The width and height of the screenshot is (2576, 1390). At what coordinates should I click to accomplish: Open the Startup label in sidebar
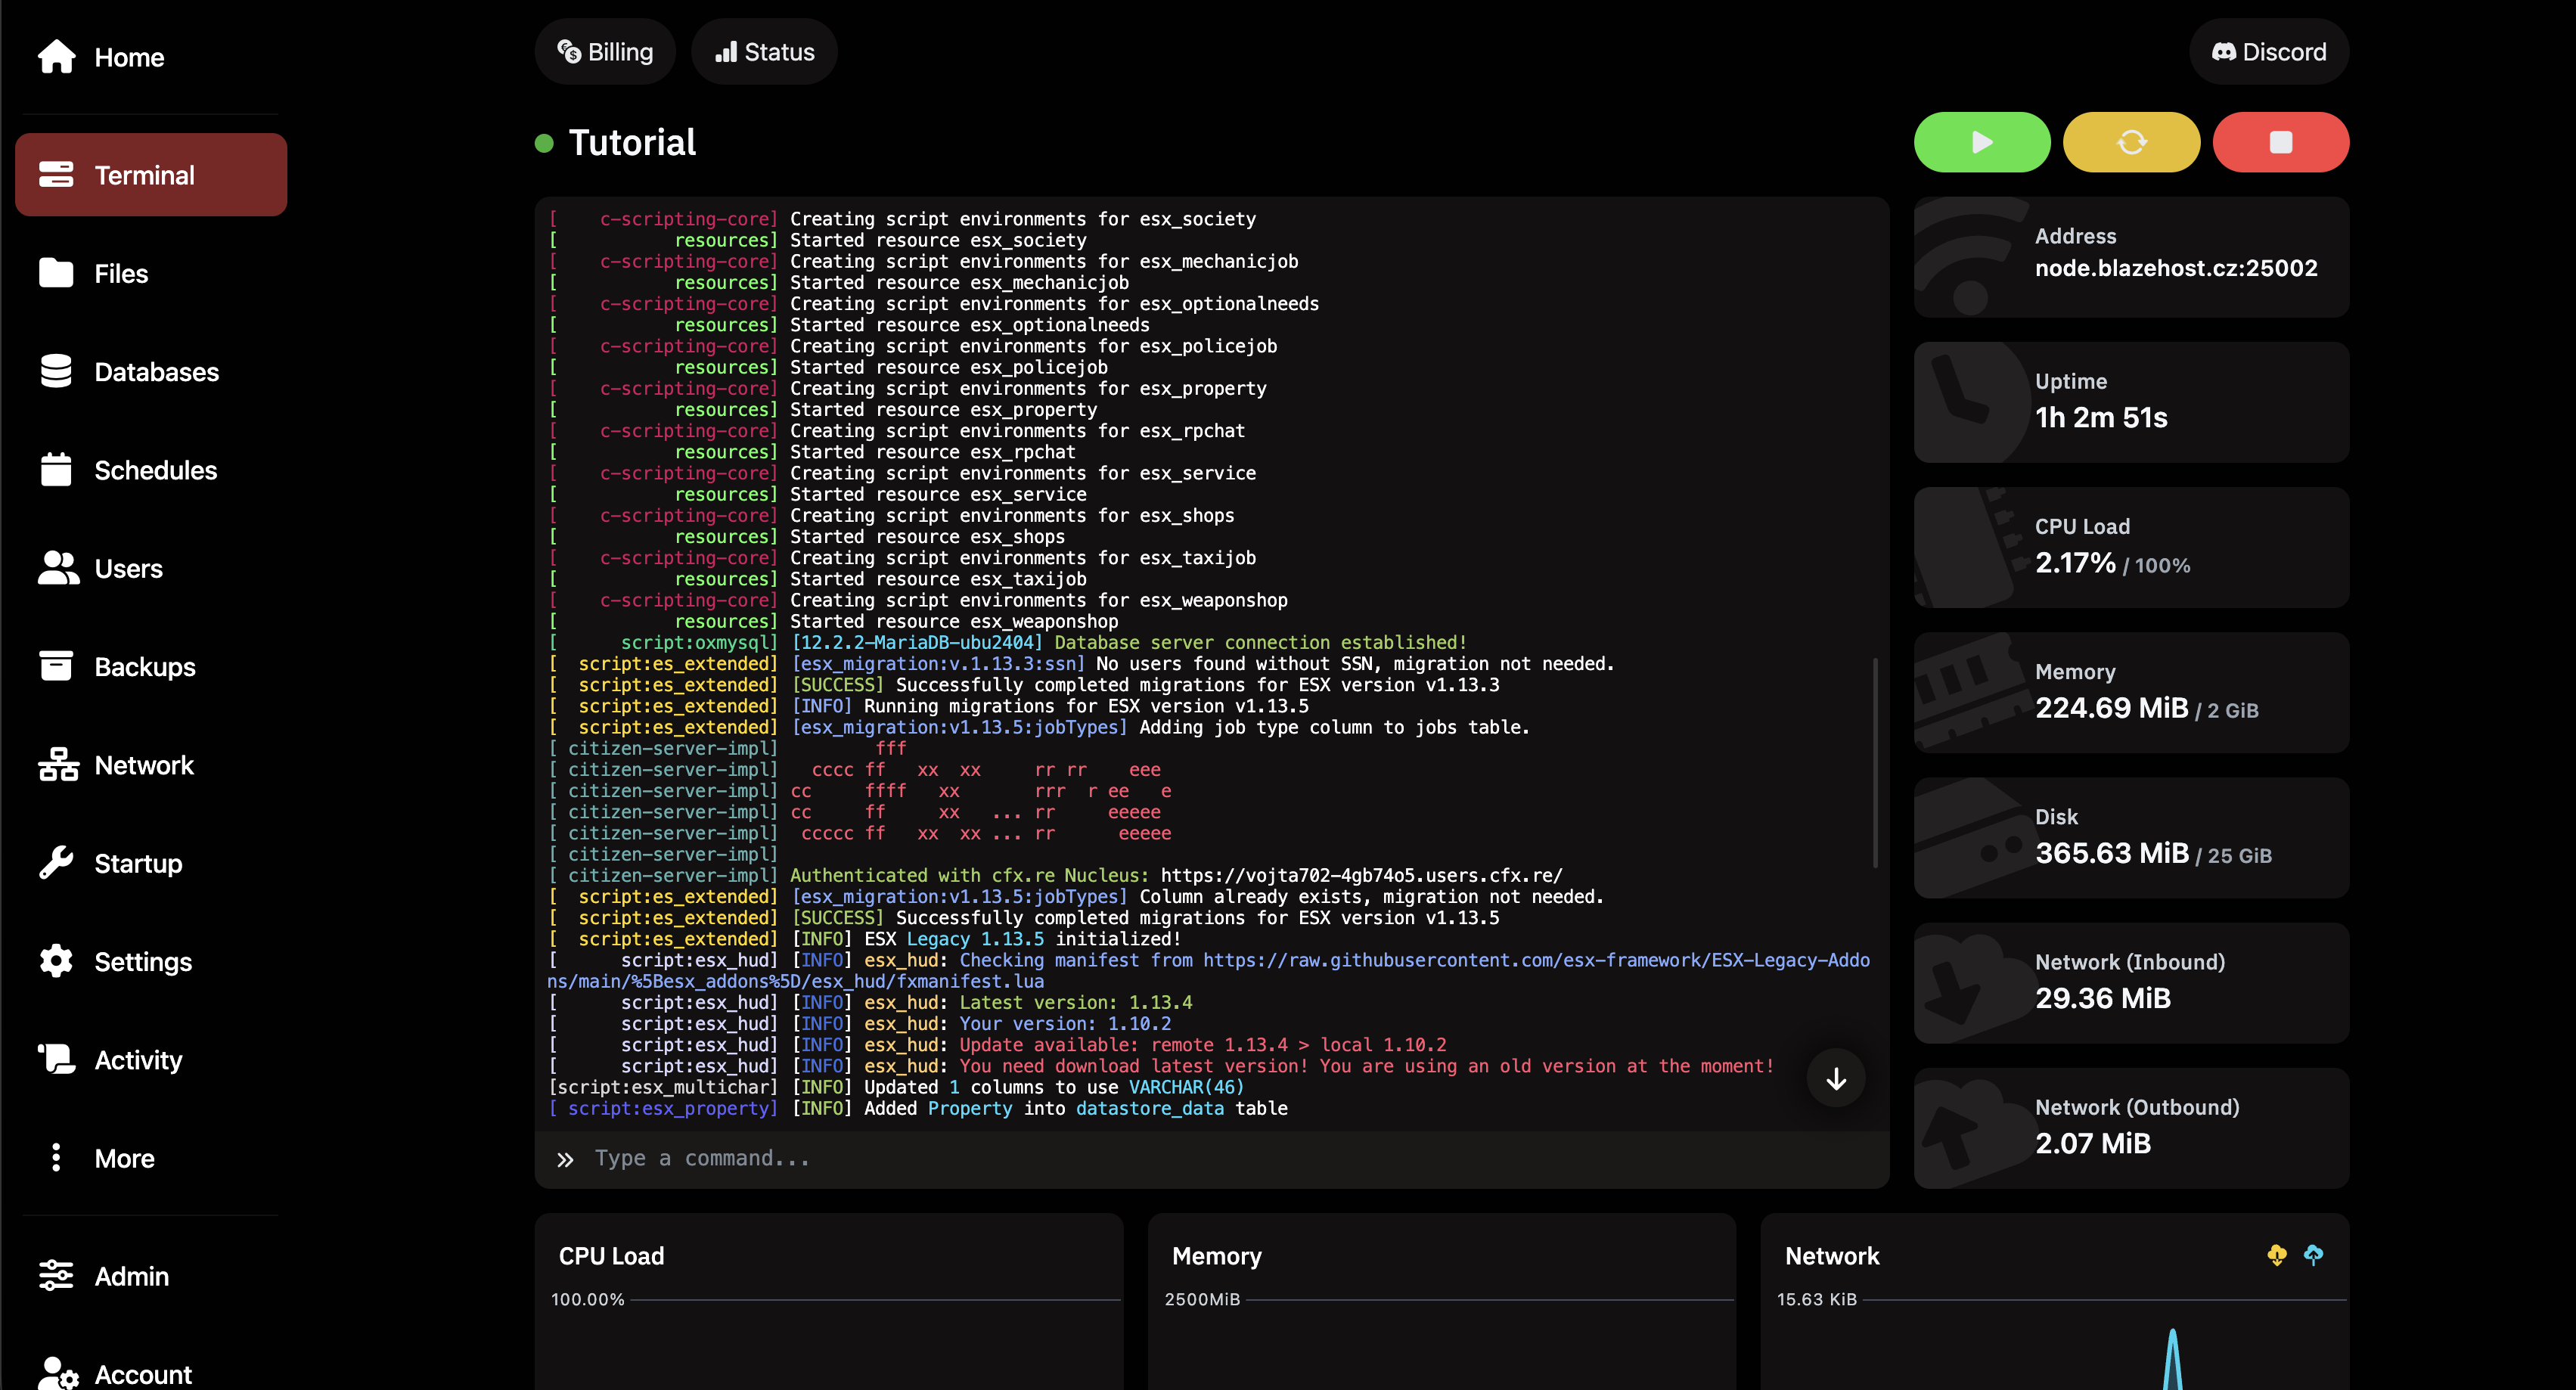[x=138, y=863]
